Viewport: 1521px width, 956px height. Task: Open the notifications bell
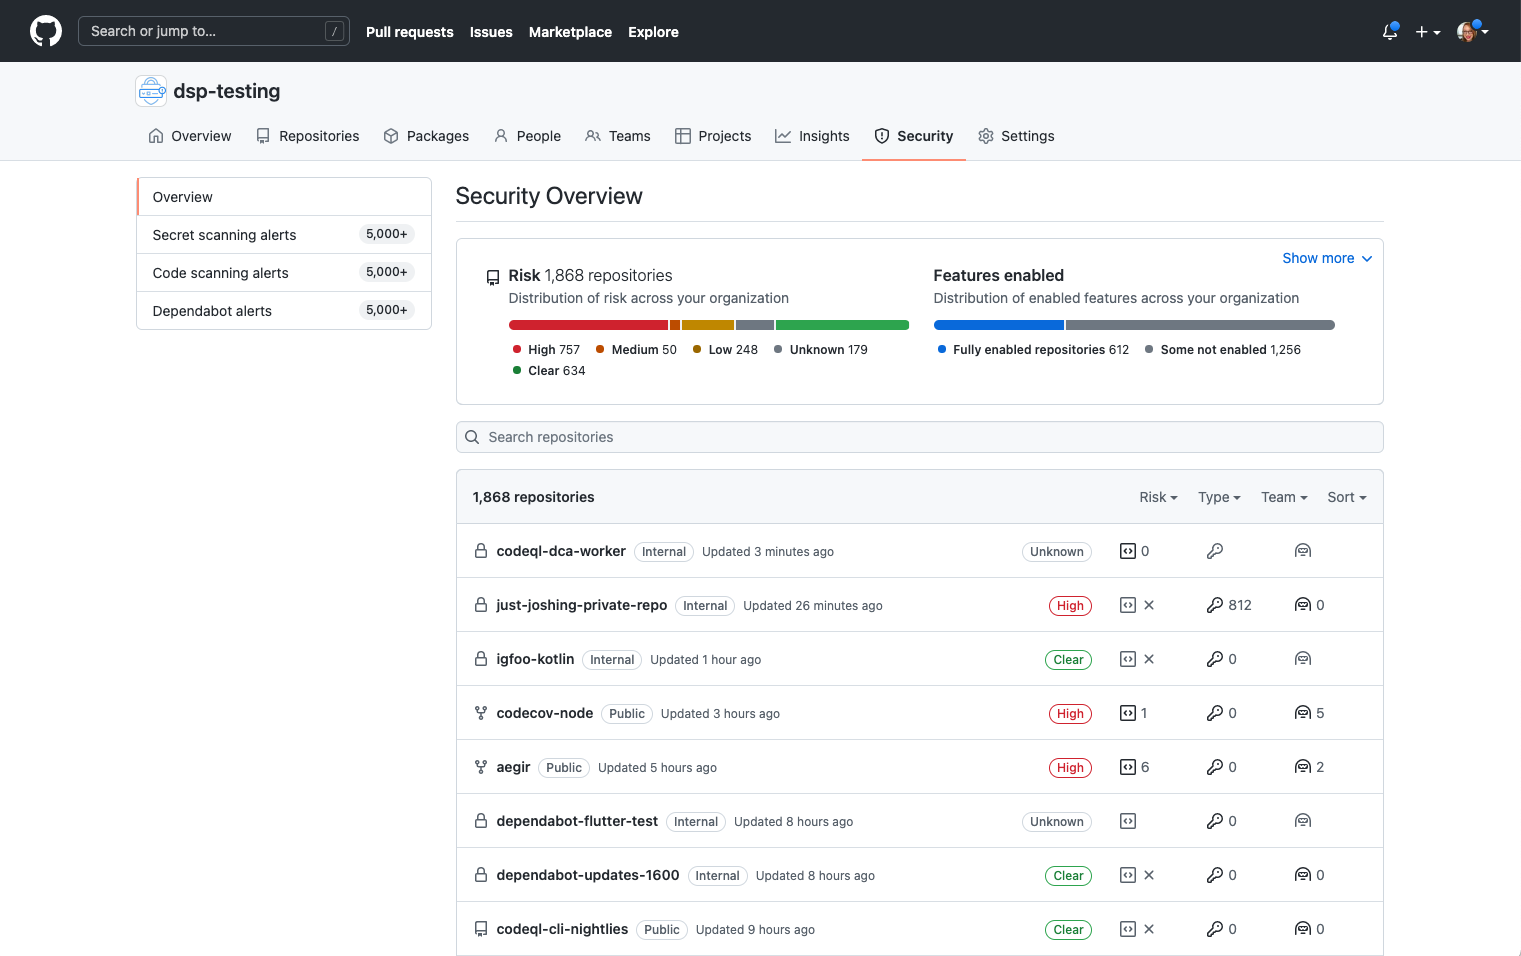click(1389, 31)
